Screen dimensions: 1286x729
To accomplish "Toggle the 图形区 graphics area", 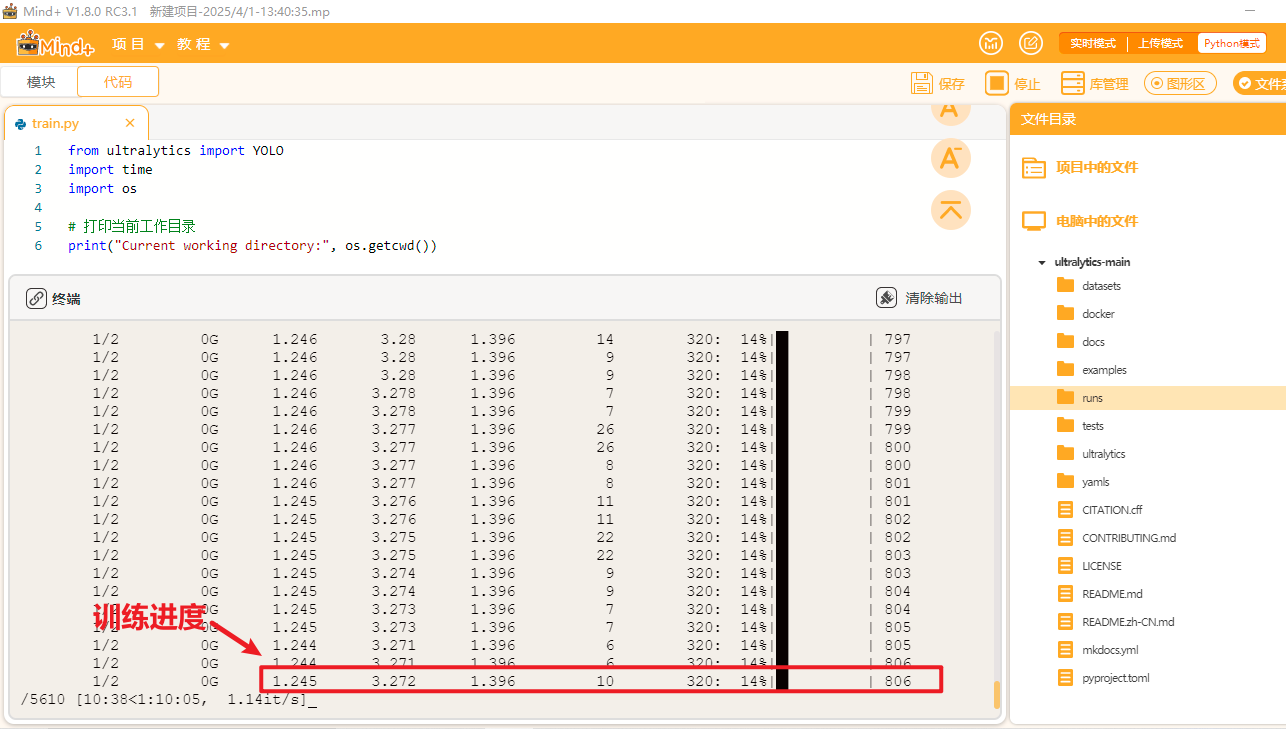I will point(1180,84).
